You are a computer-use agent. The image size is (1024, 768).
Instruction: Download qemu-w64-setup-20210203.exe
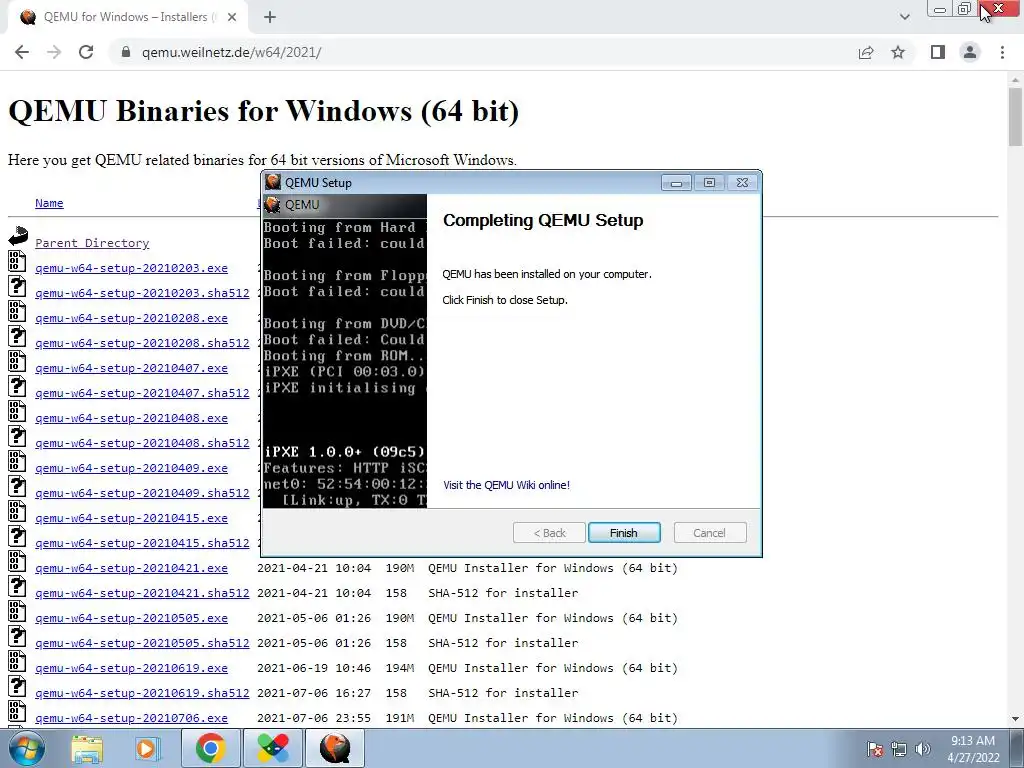click(x=131, y=268)
